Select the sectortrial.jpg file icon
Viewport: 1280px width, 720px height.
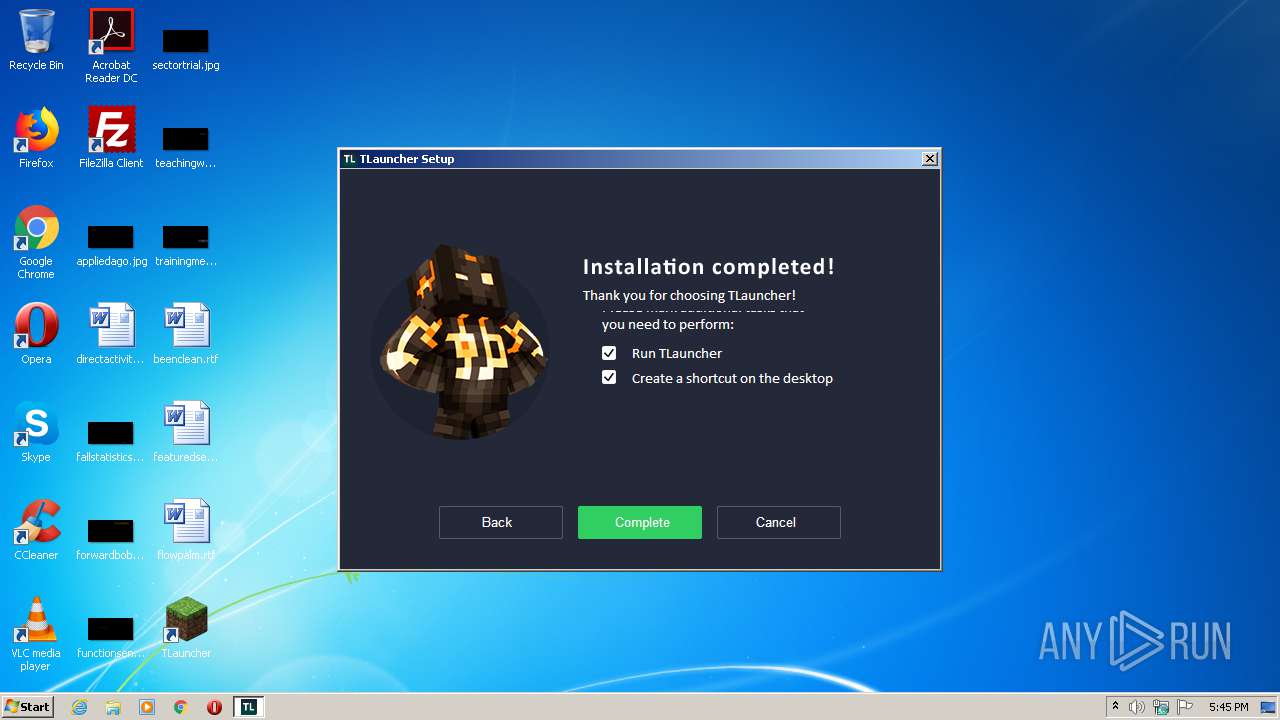pyautogui.click(x=186, y=50)
